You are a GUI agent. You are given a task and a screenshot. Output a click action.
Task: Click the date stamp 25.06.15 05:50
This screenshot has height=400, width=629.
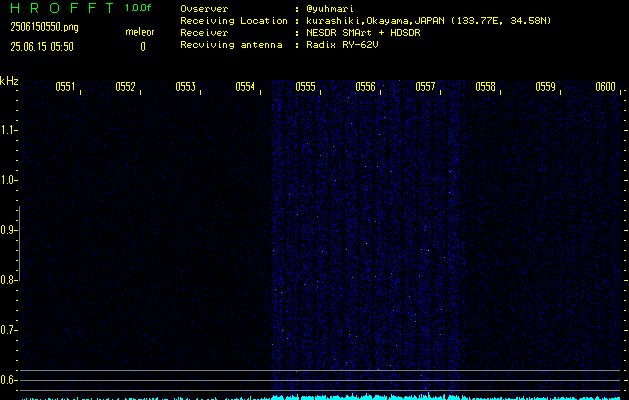(42, 47)
